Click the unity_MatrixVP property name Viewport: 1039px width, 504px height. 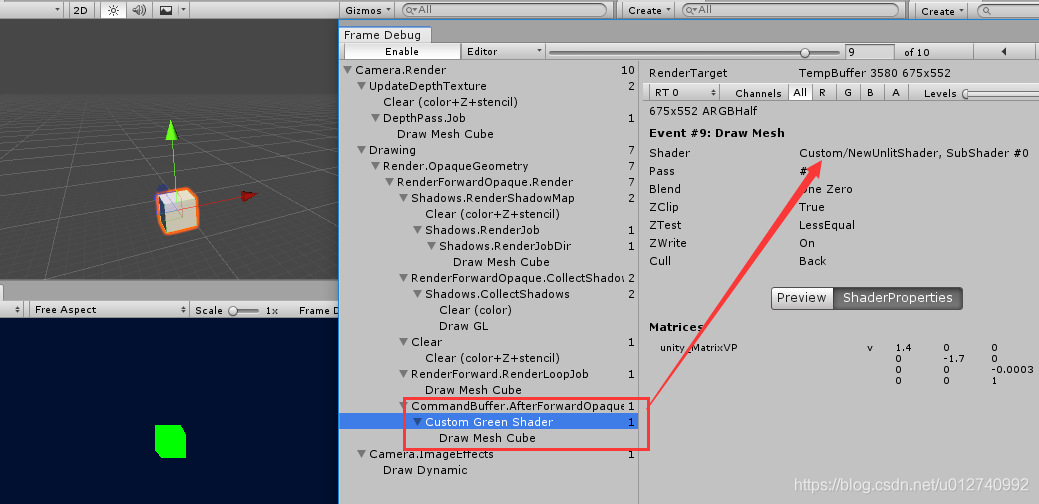698,347
